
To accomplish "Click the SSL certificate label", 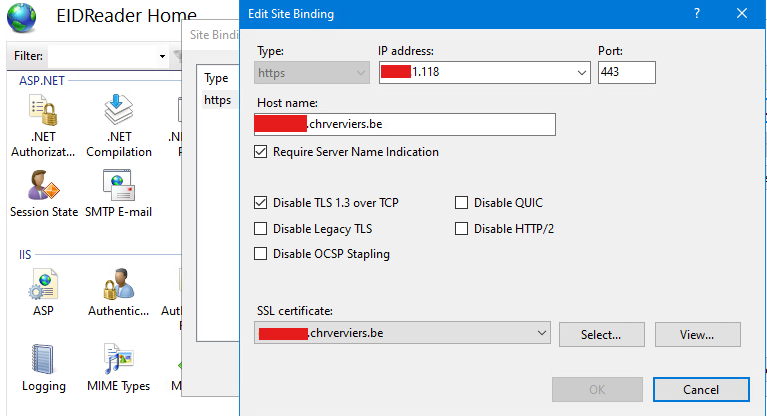I will (x=294, y=311).
